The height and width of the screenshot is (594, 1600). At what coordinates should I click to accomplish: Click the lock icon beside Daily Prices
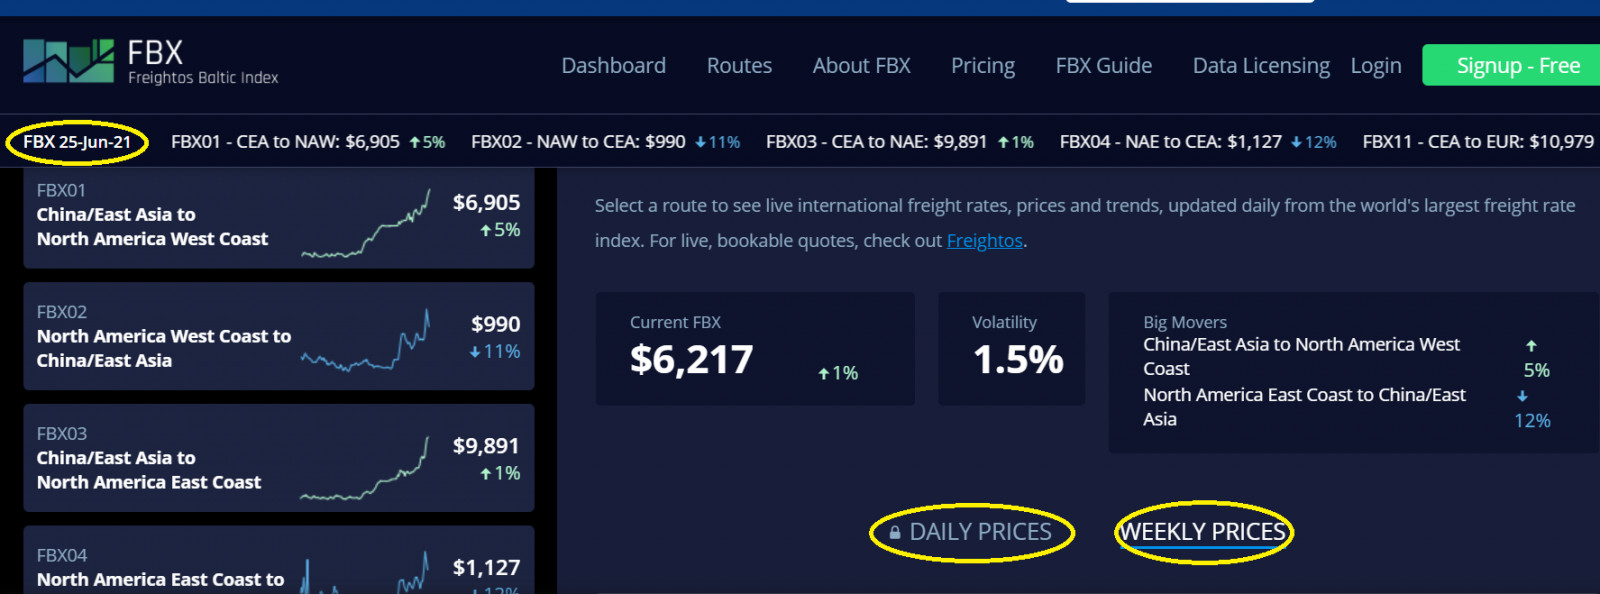point(895,533)
